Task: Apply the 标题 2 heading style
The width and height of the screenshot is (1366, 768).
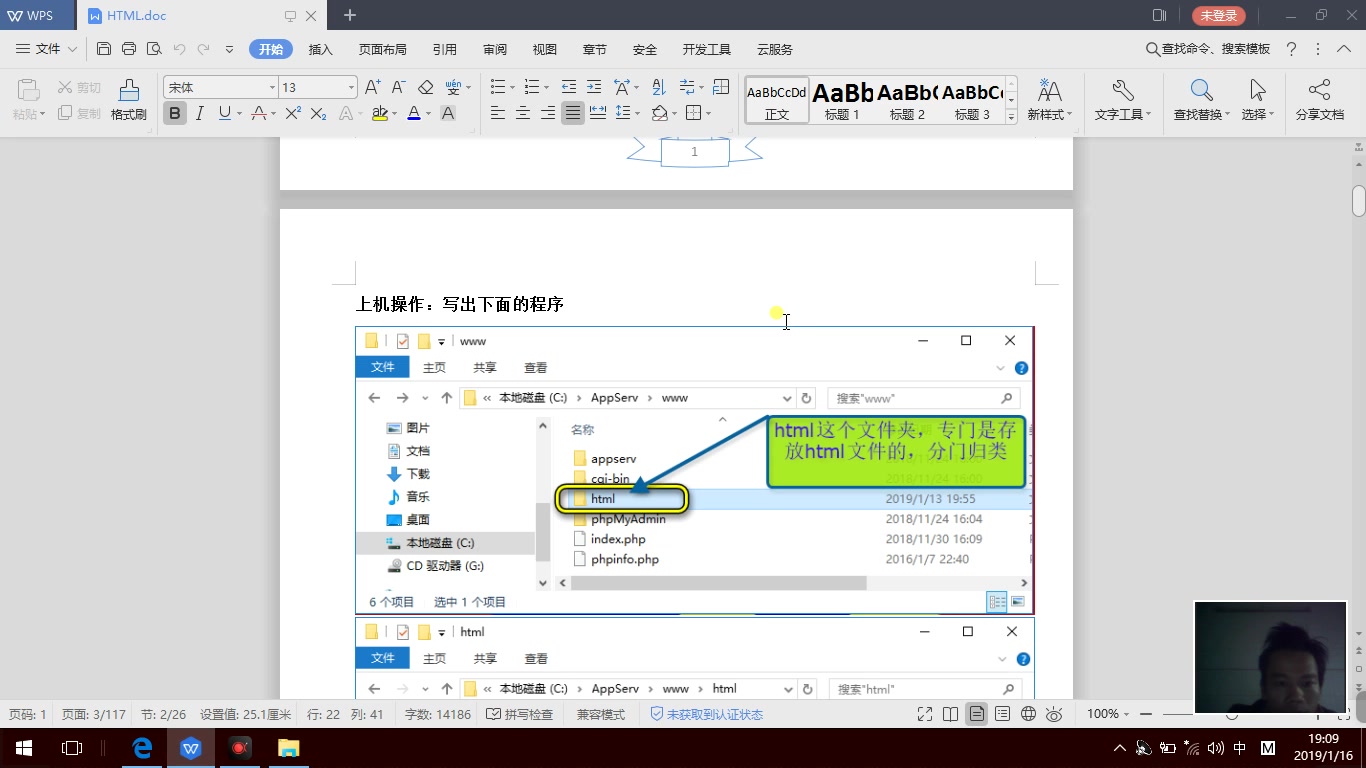Action: (907, 100)
